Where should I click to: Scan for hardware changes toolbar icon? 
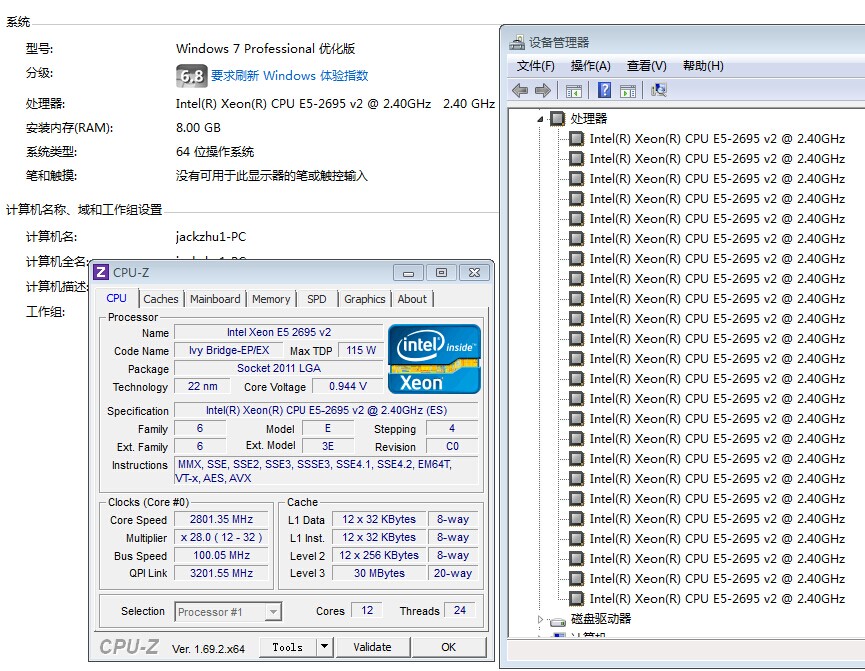point(659,90)
